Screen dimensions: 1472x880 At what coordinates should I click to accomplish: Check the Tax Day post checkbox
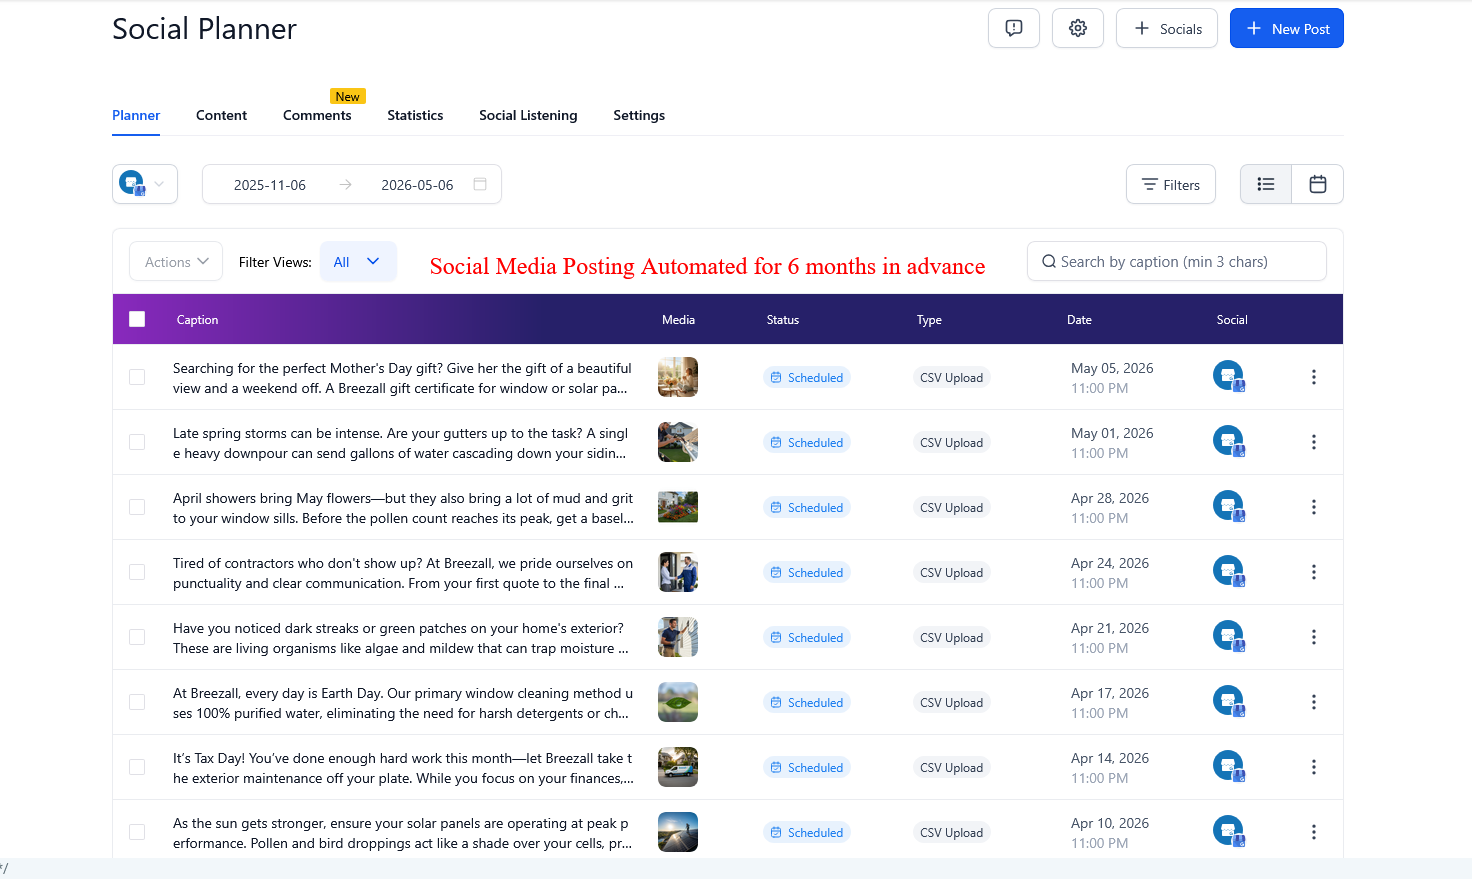click(x=137, y=767)
